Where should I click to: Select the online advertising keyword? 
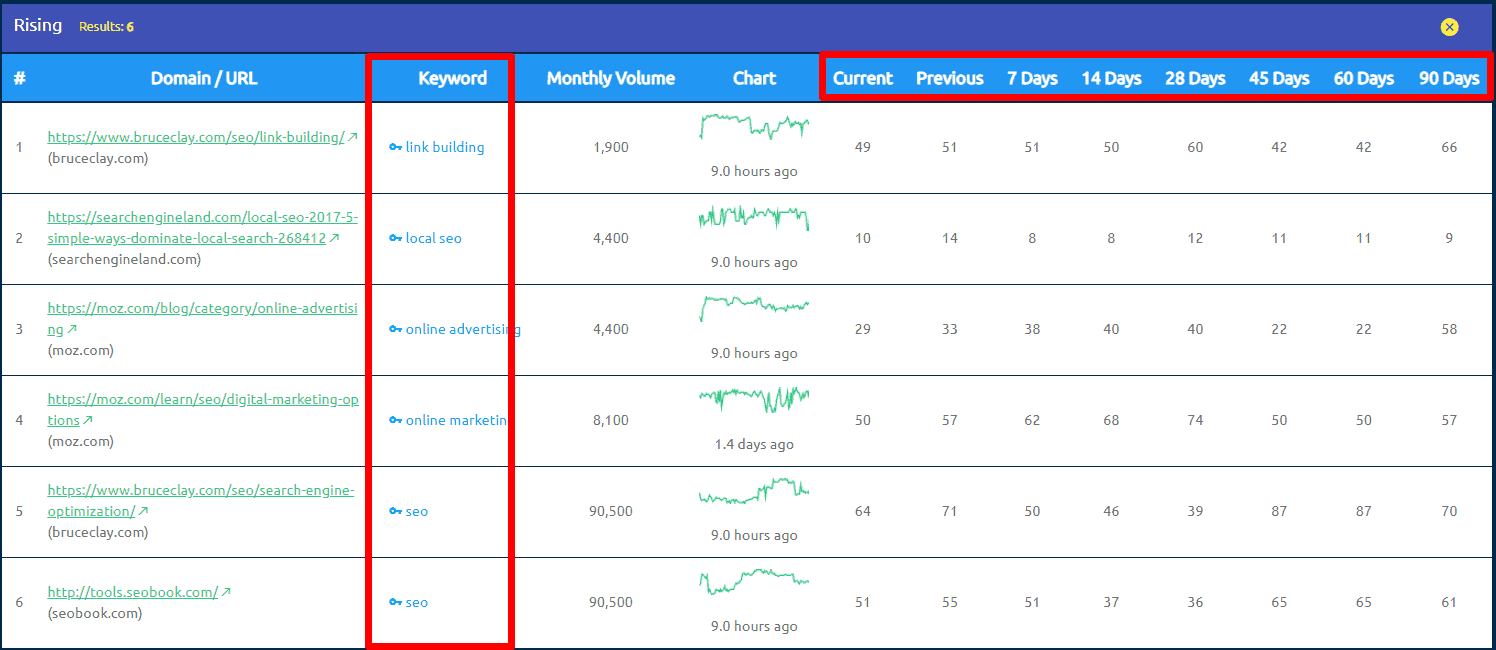point(463,329)
